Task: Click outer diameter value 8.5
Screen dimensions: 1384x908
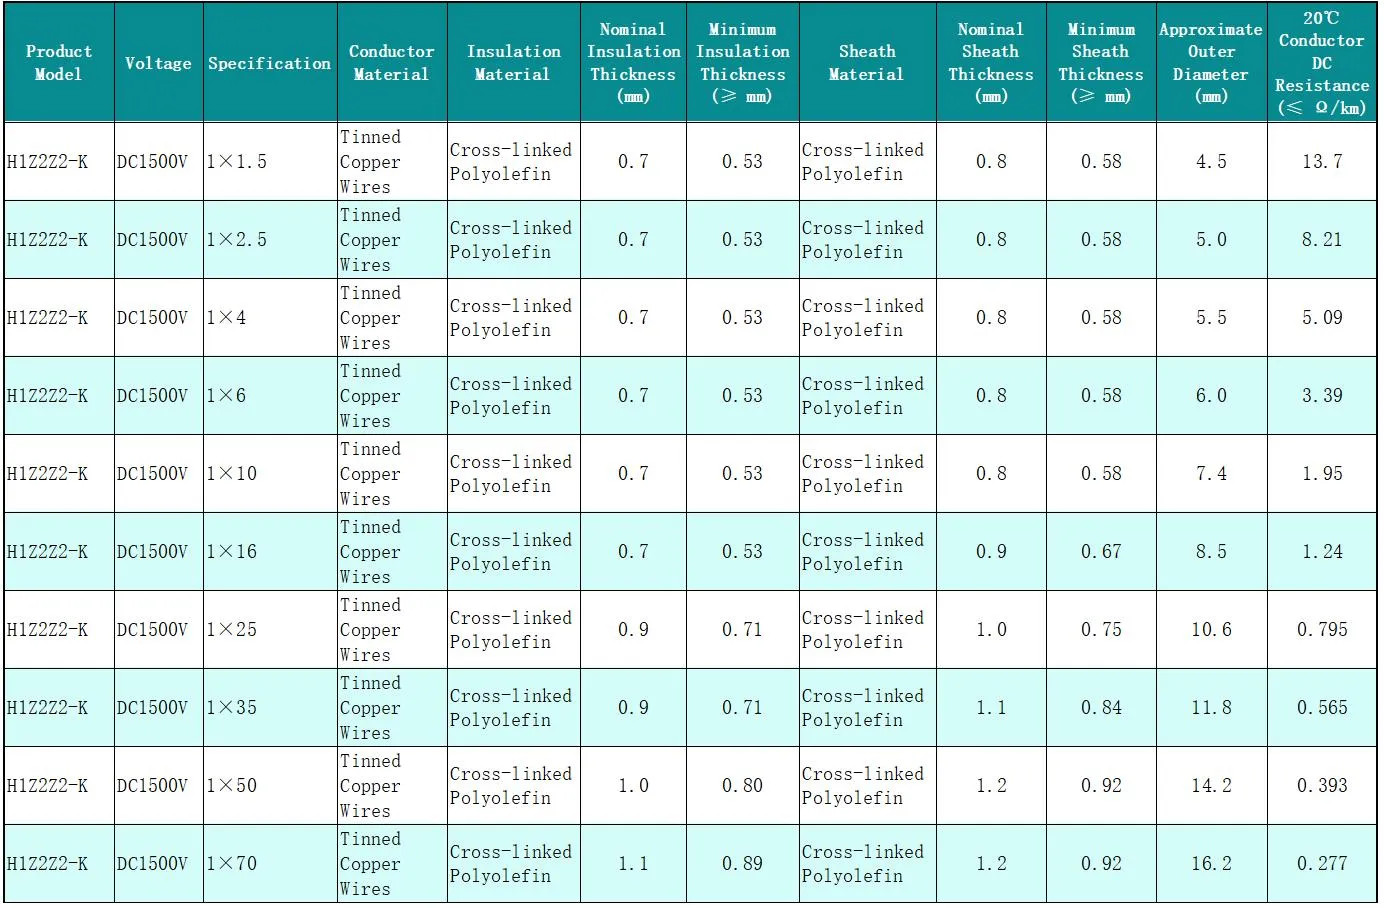Action: pos(1211,551)
